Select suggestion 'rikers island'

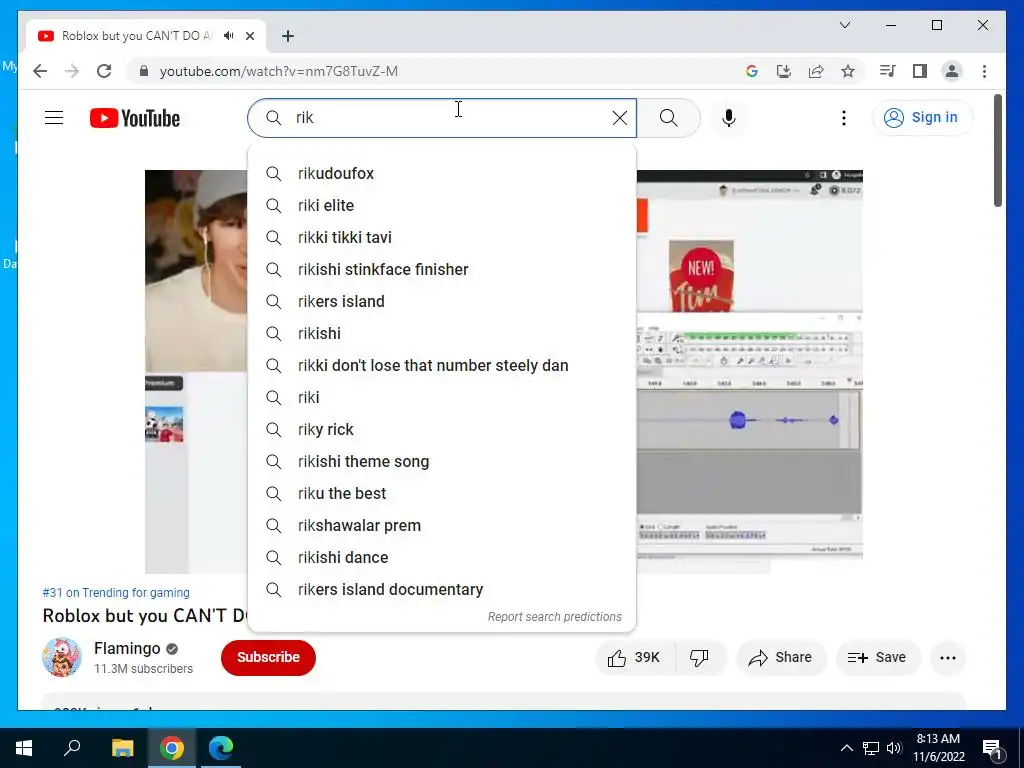pyautogui.click(x=442, y=302)
